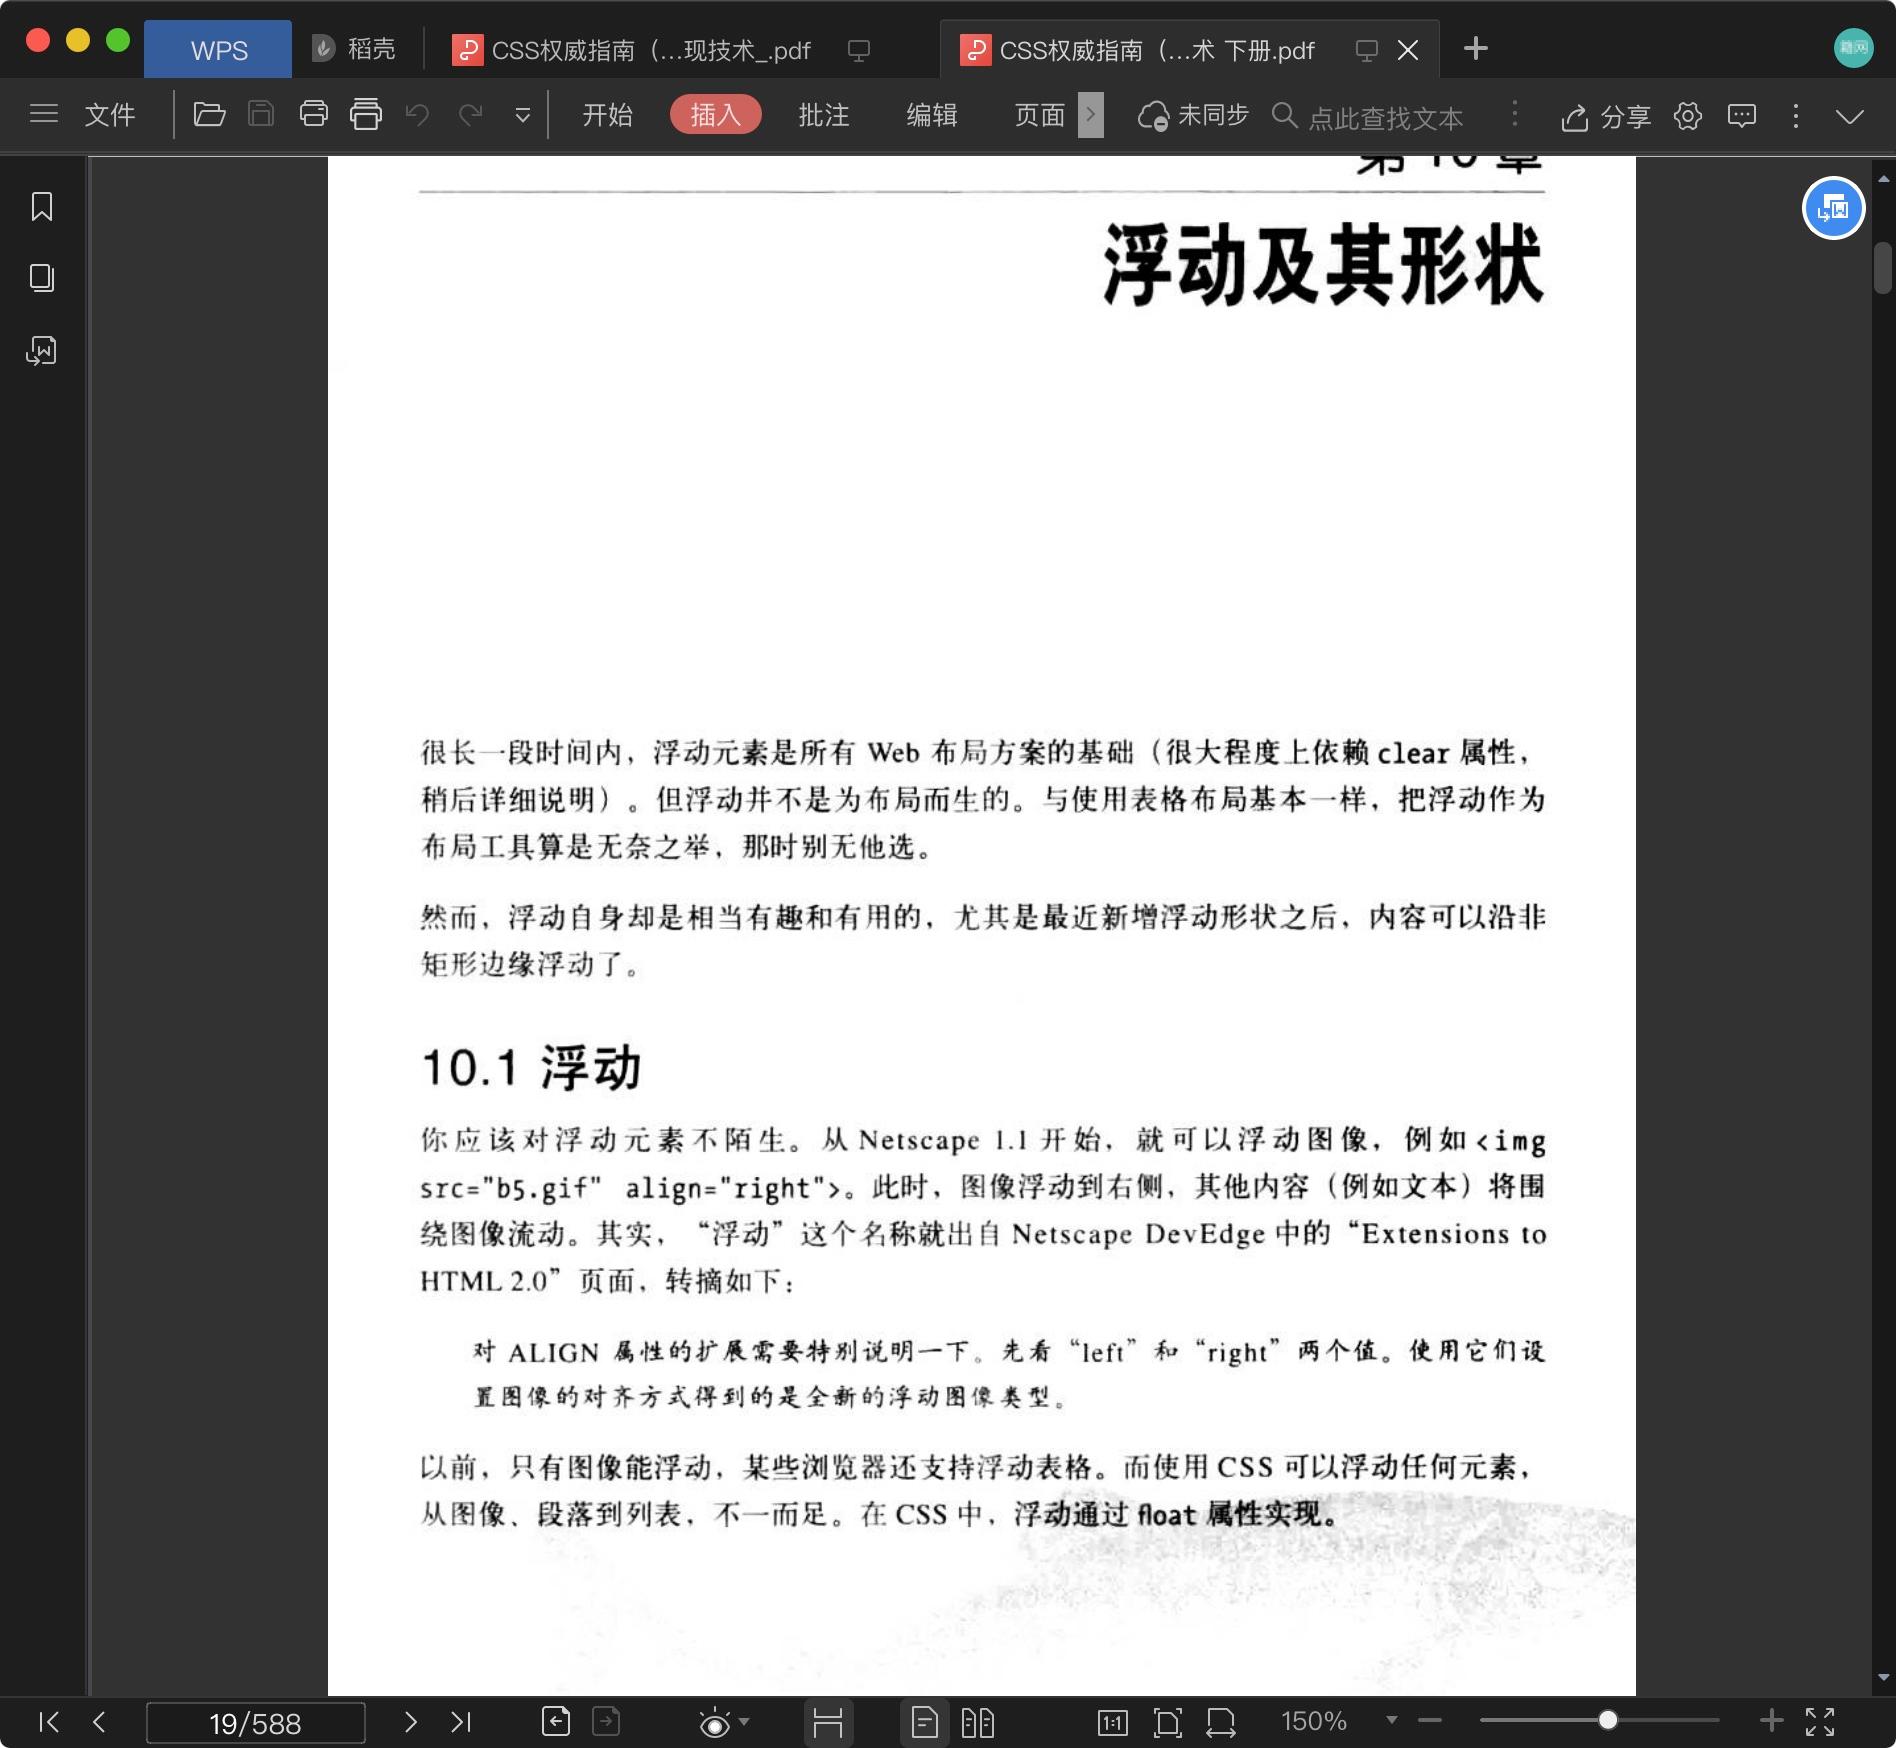Switch to the WPS home tab
The height and width of the screenshot is (1748, 1896).
(x=218, y=49)
